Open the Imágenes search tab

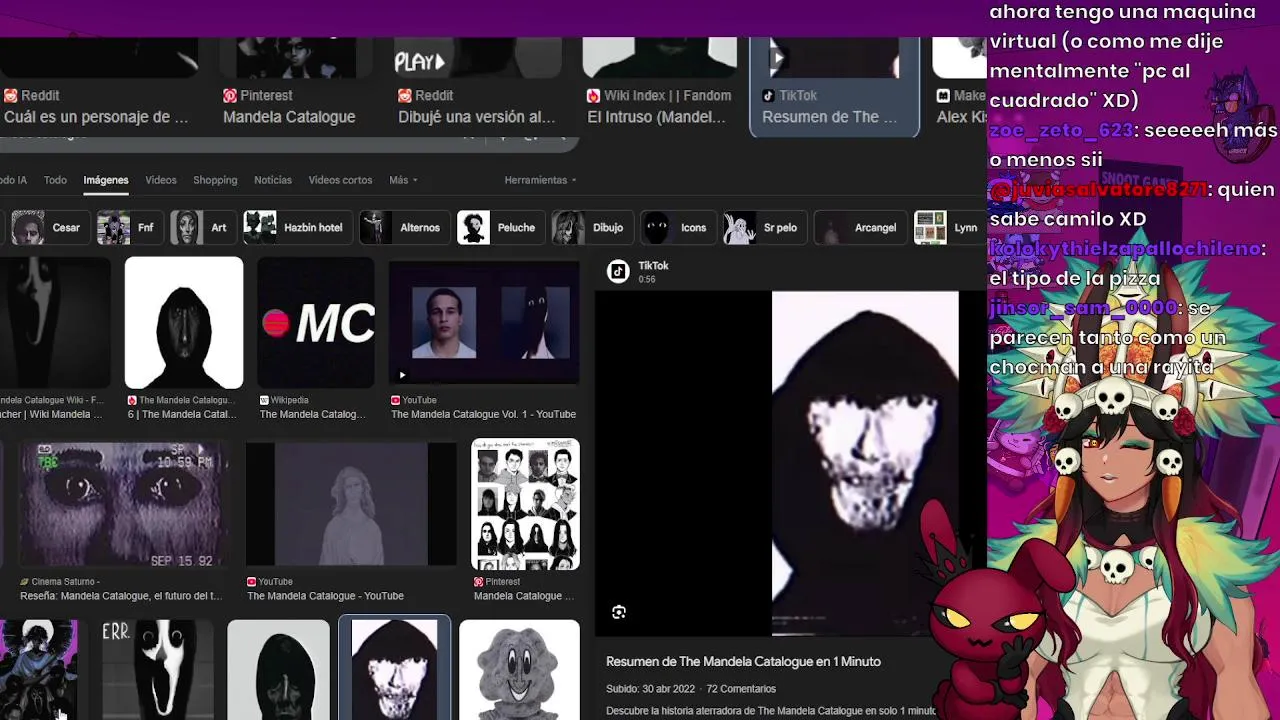tap(106, 180)
